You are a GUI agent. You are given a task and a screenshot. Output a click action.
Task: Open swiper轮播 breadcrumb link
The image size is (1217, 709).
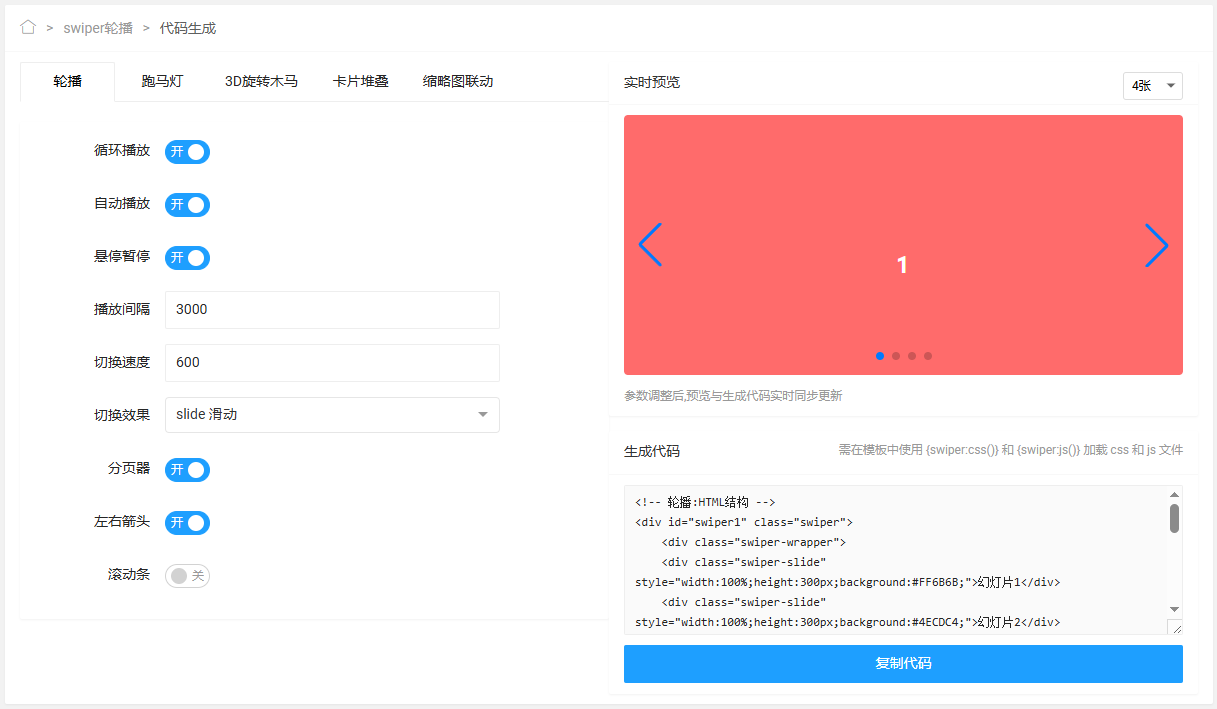[x=98, y=28]
